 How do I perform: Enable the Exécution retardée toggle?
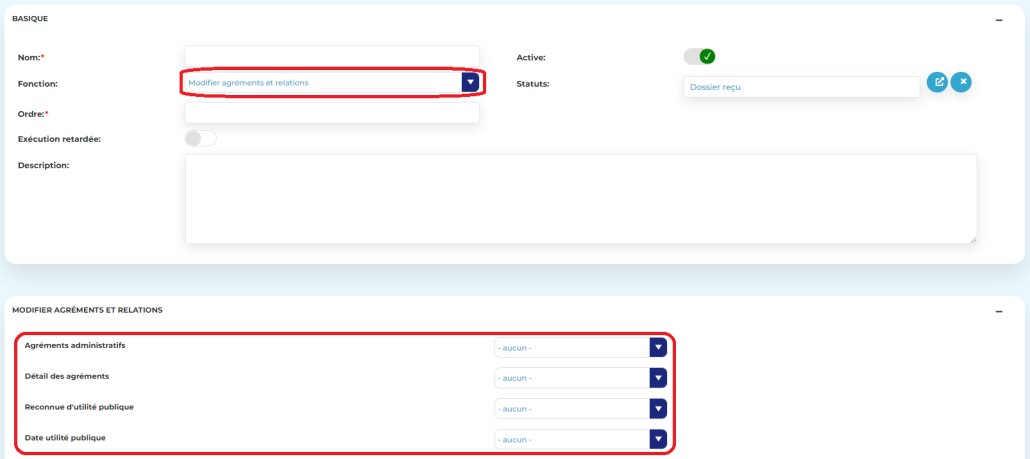pos(200,139)
